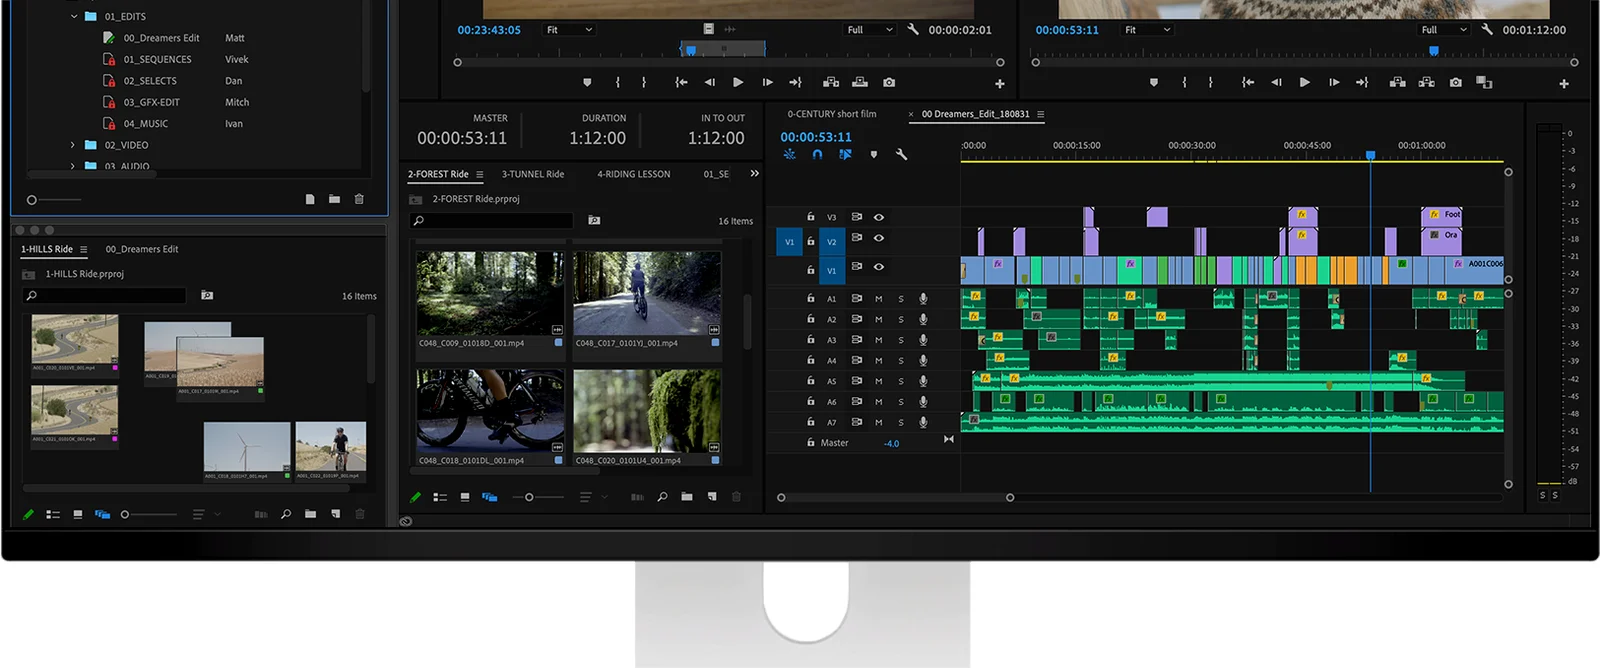
Task: Switch to 3-TUNNEL Ride tab
Action: [533, 174]
